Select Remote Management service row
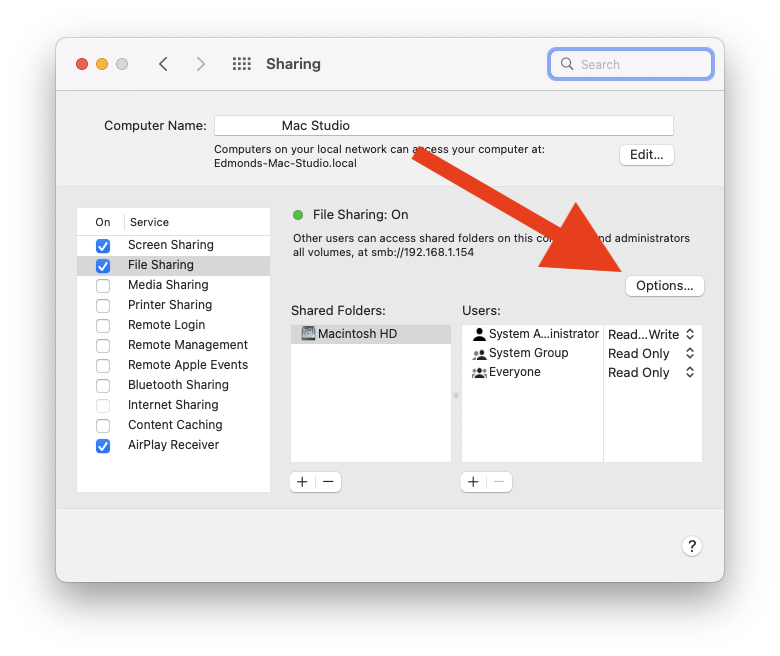This screenshot has width=780, height=656. tap(174, 345)
